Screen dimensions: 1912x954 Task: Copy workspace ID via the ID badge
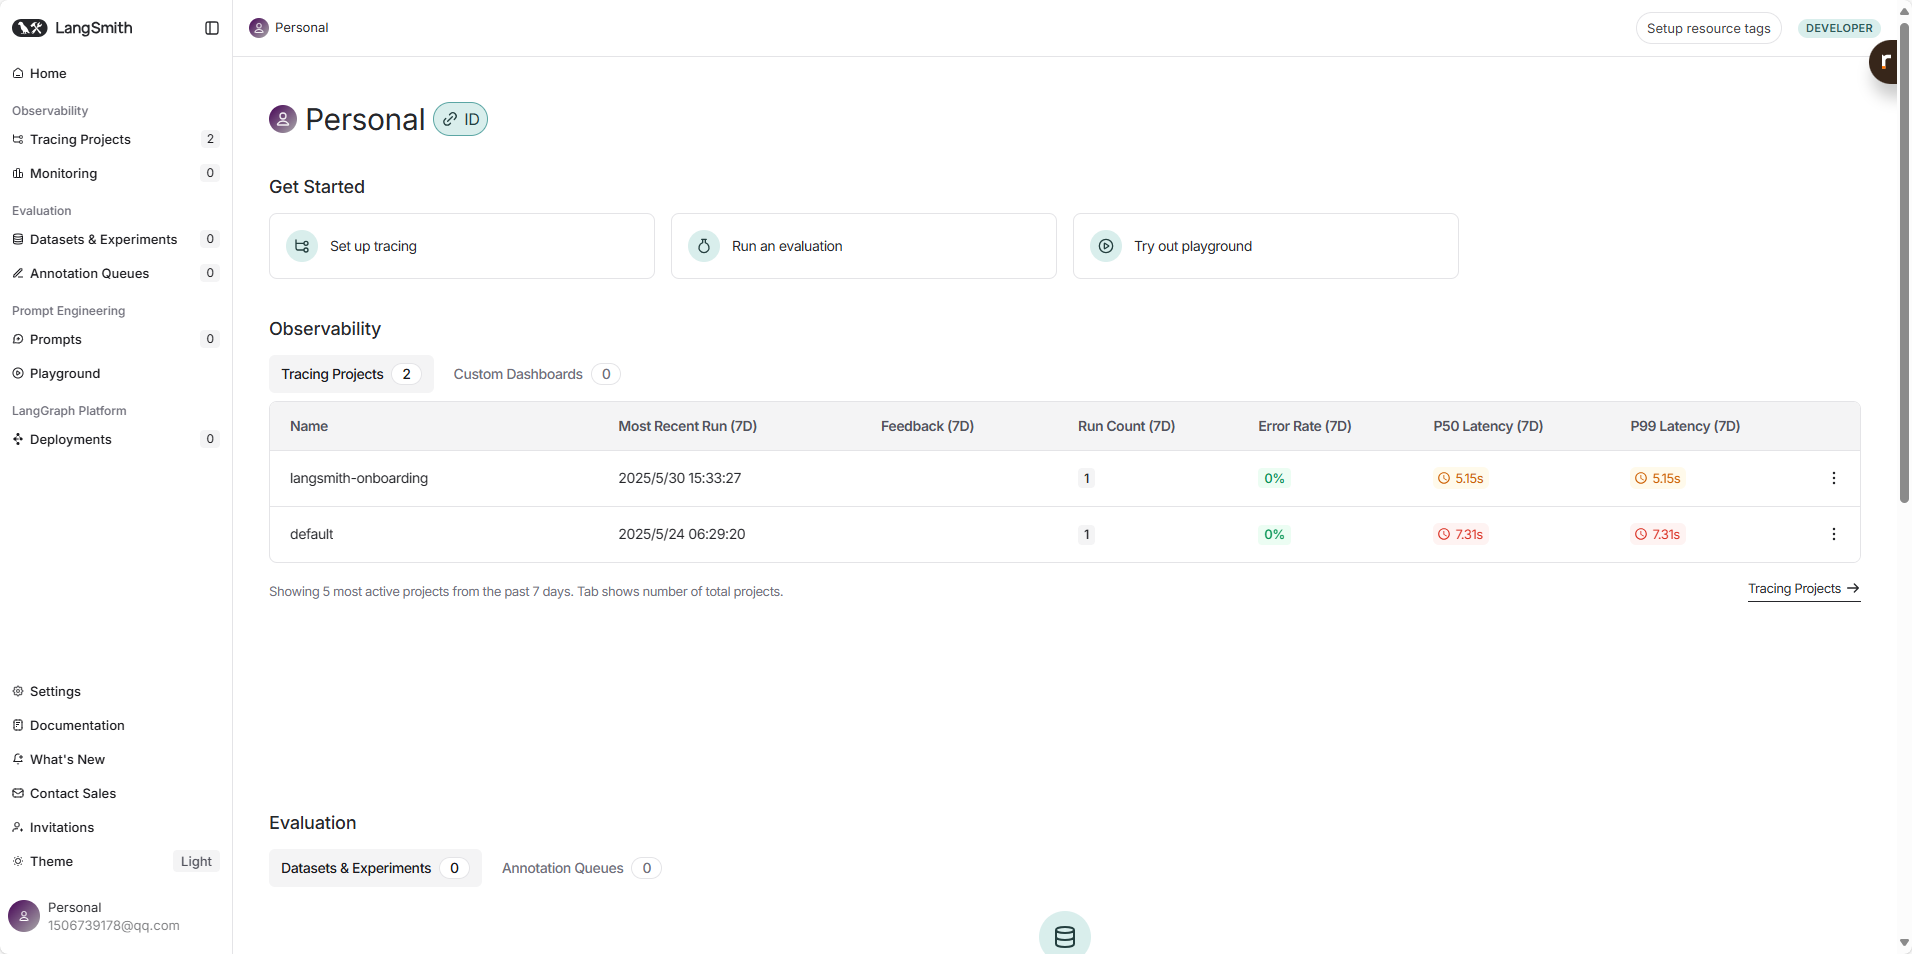(x=460, y=119)
